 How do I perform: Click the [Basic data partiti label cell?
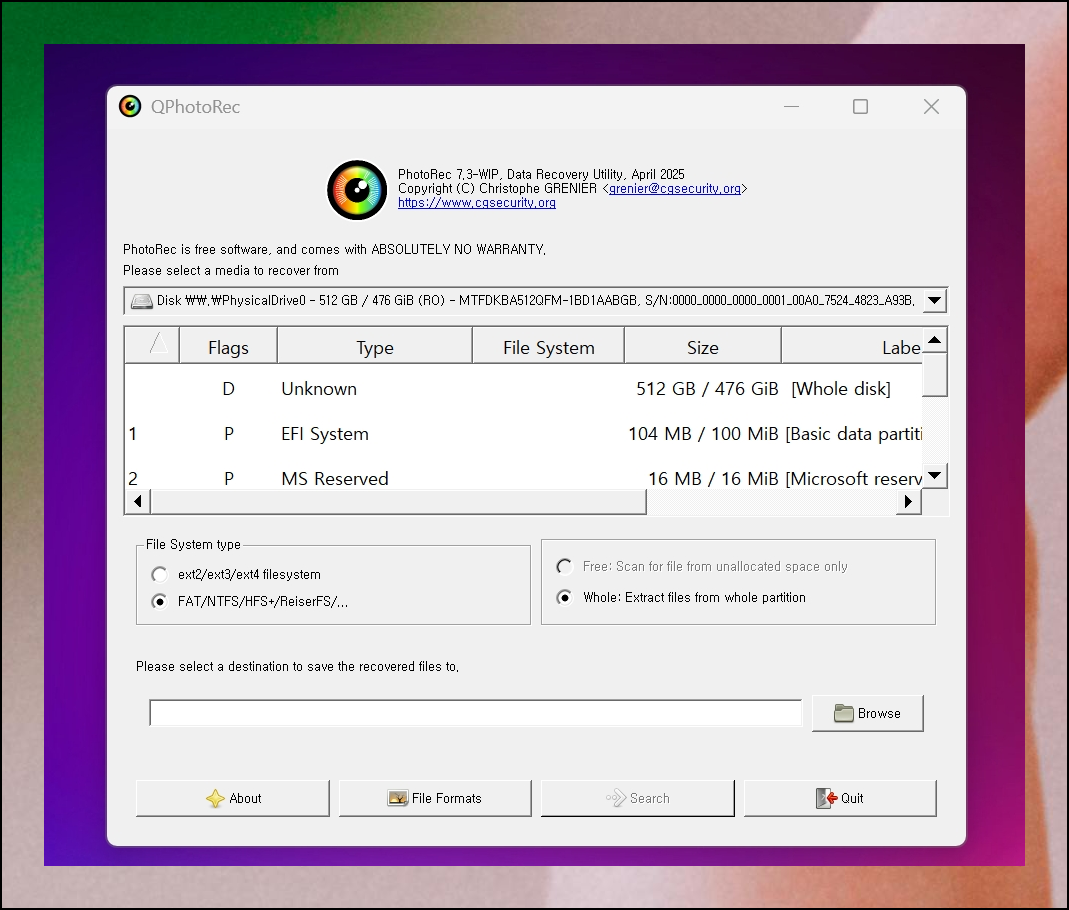pyautogui.click(x=854, y=434)
